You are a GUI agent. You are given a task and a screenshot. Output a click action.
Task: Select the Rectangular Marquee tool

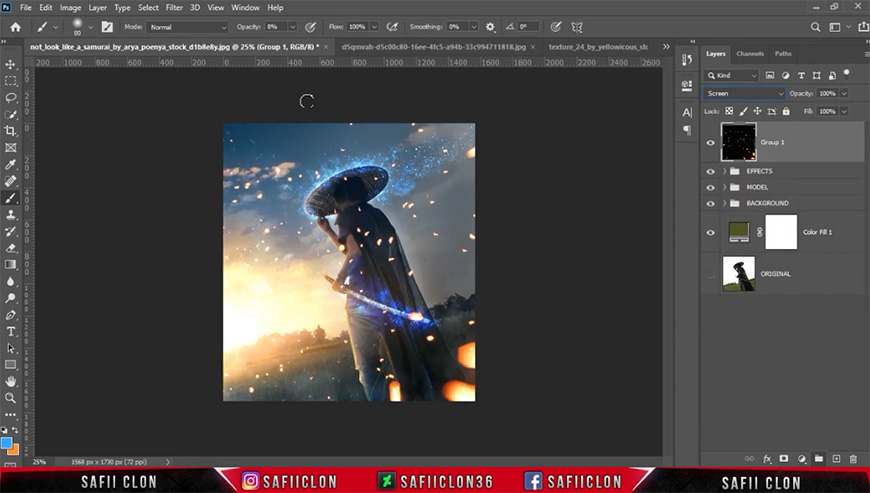[x=11, y=81]
